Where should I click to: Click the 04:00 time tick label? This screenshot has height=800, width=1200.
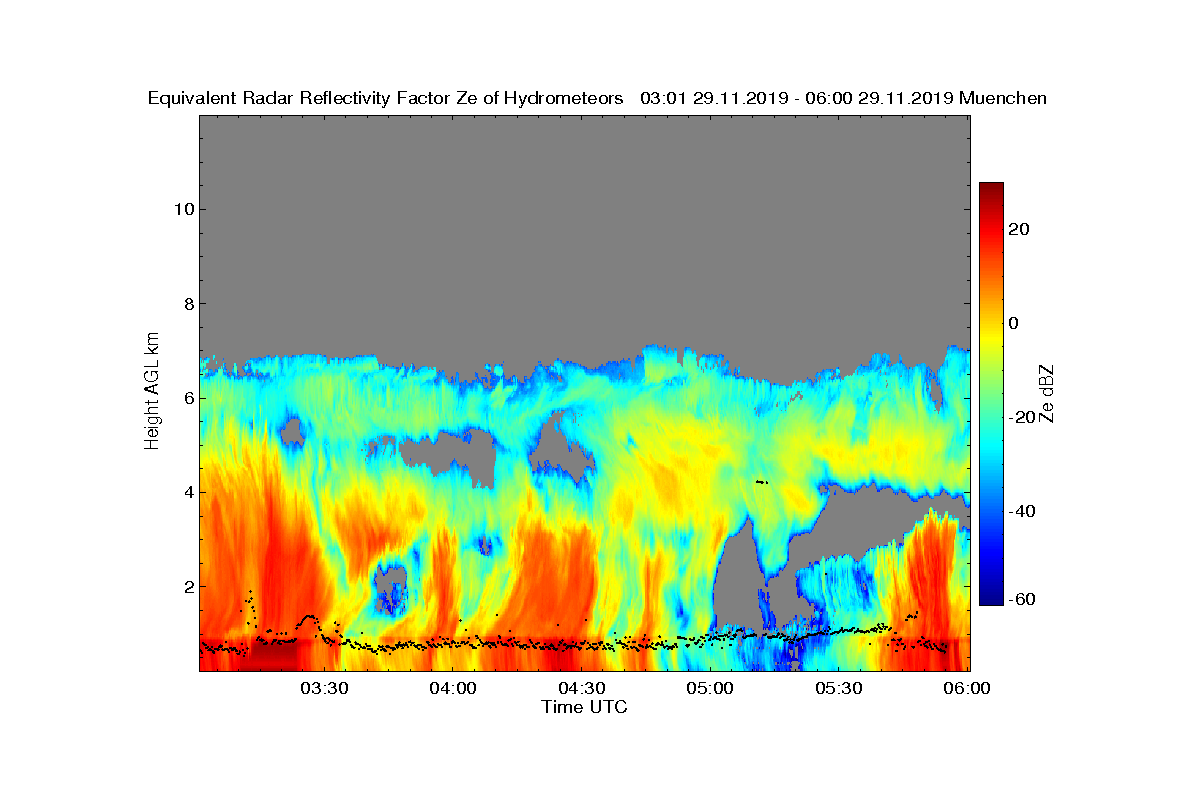[453, 688]
